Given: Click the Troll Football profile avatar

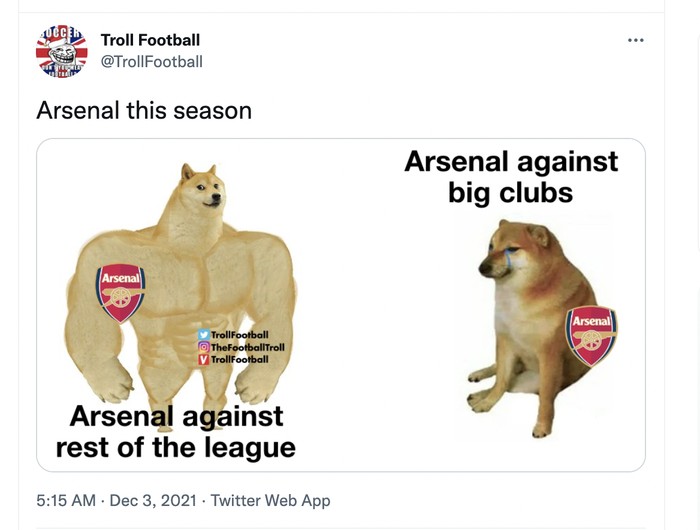Looking at the screenshot, I should click(x=62, y=52).
